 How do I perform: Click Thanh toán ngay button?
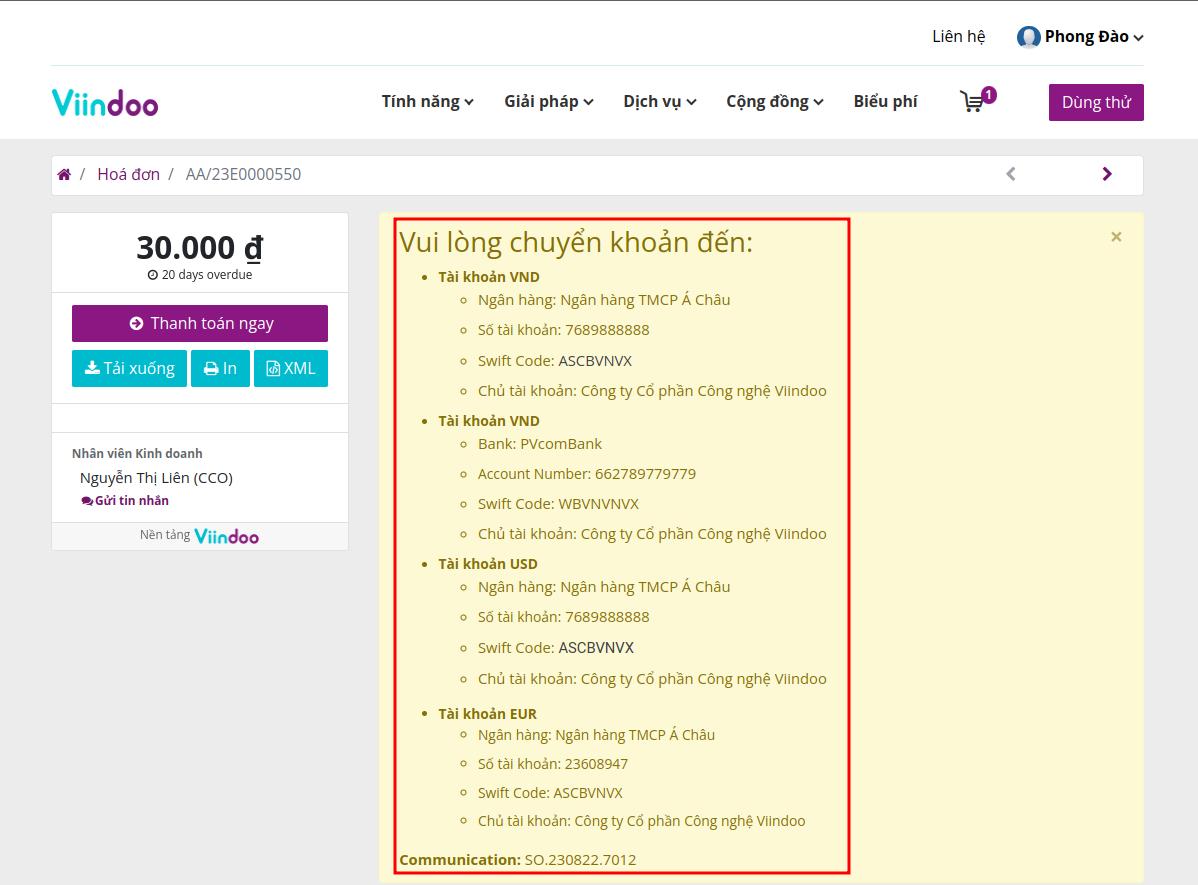(x=199, y=323)
